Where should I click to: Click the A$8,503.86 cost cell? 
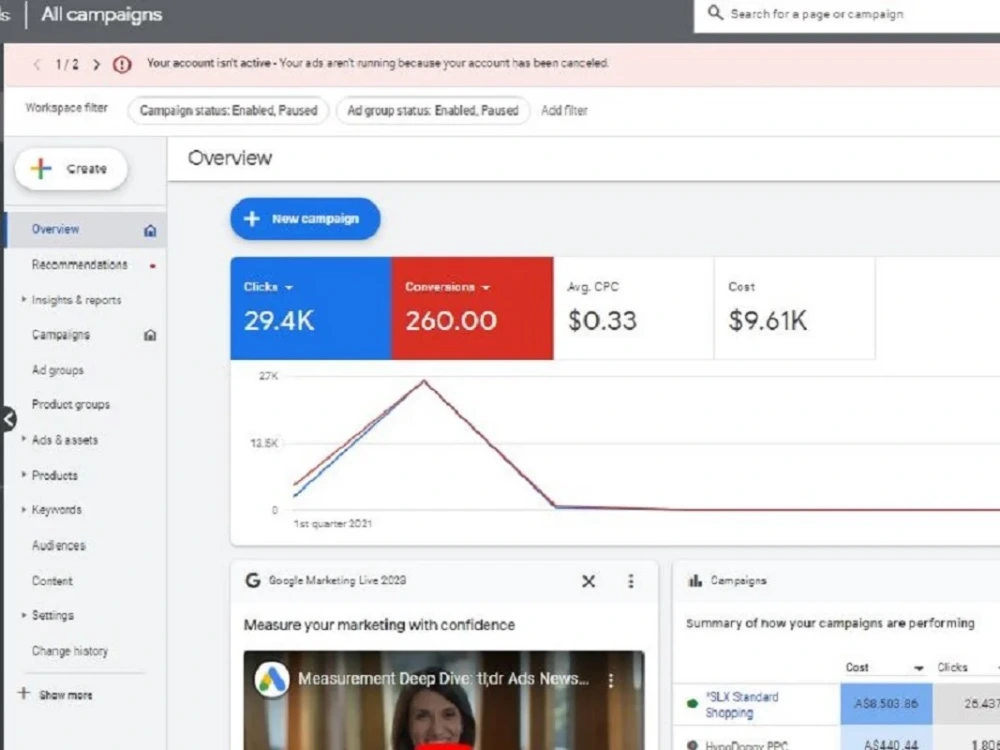pos(886,703)
